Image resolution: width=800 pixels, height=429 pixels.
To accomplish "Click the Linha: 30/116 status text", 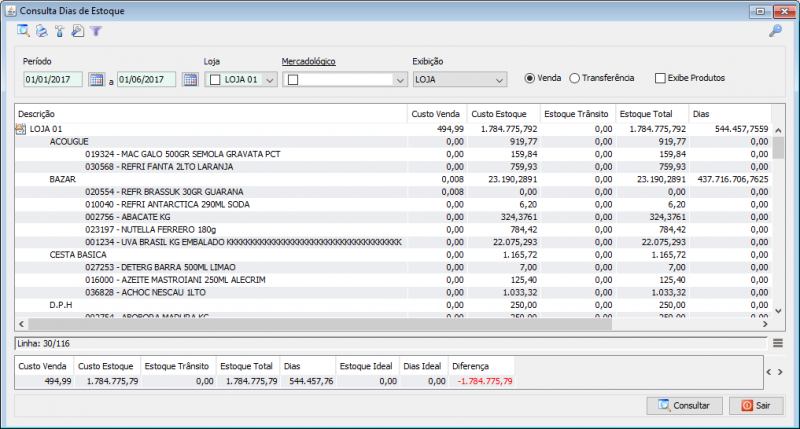I will 43,343.
